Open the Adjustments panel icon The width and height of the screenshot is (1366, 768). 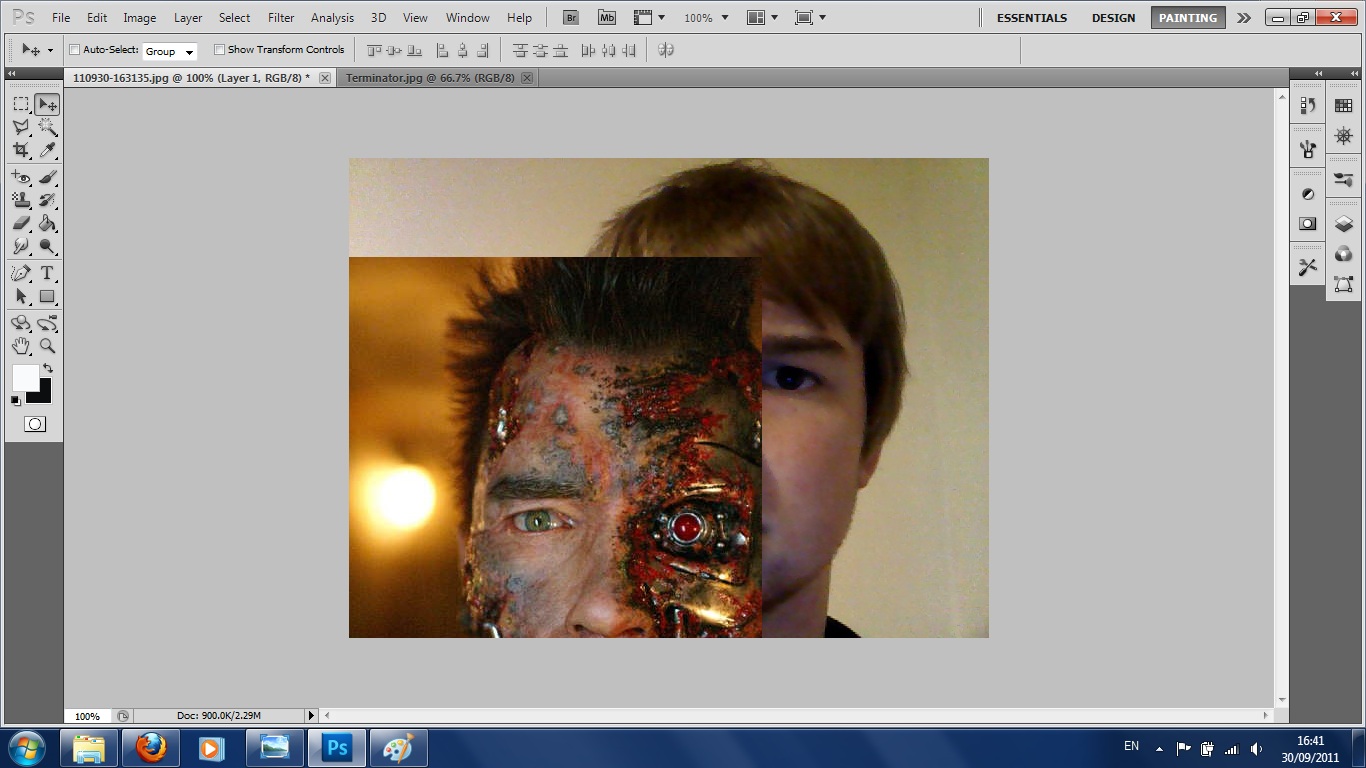(x=1307, y=194)
